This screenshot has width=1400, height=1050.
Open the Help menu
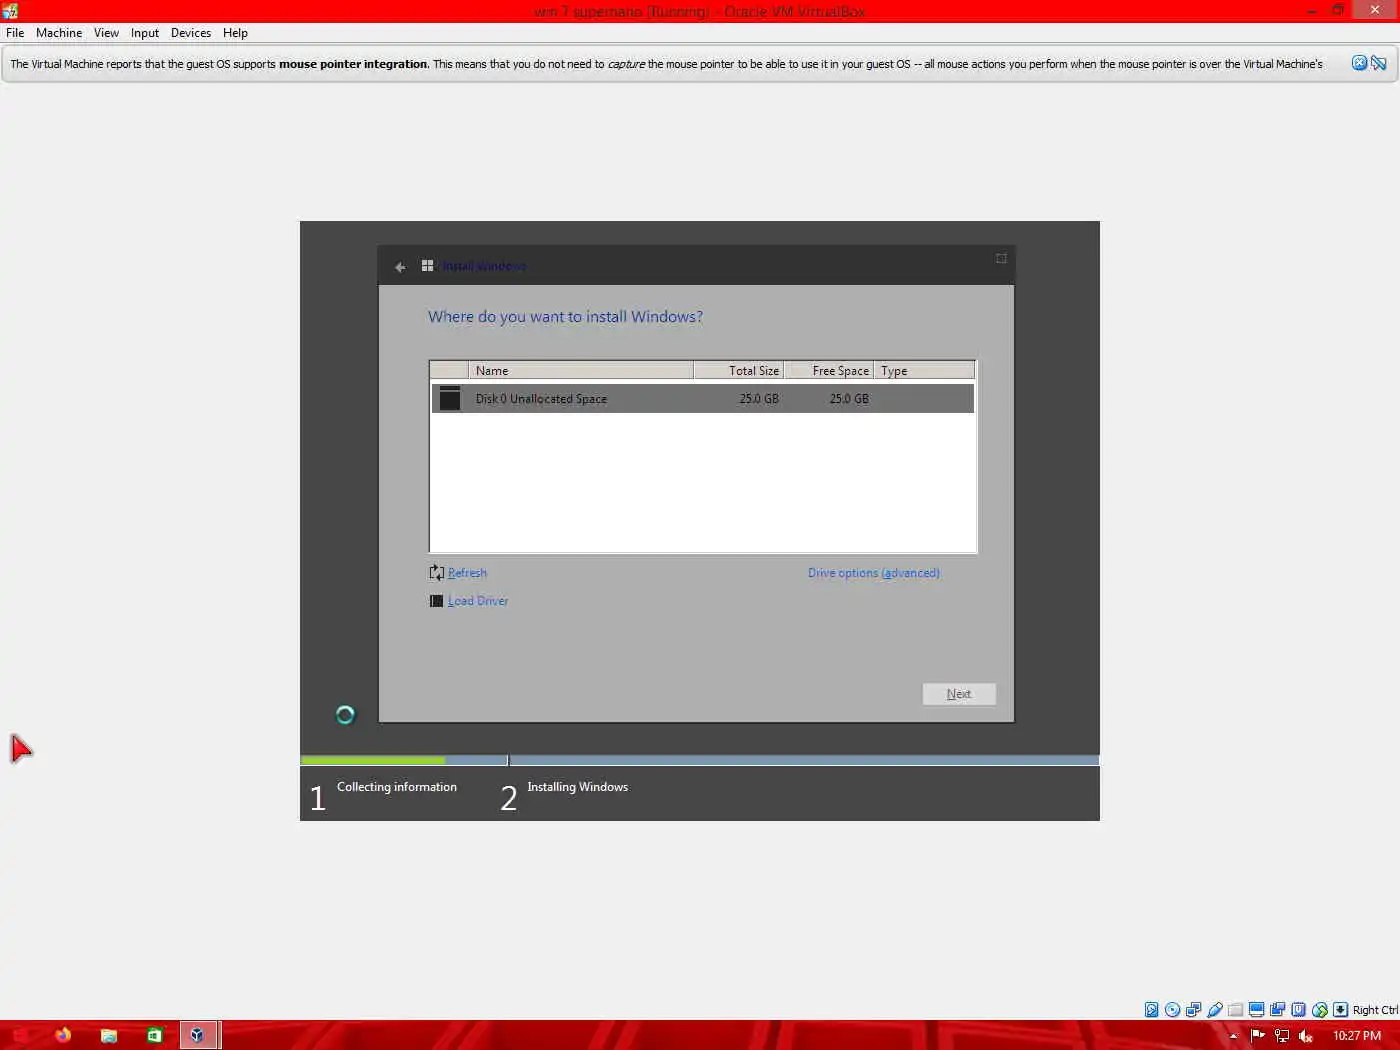click(235, 33)
